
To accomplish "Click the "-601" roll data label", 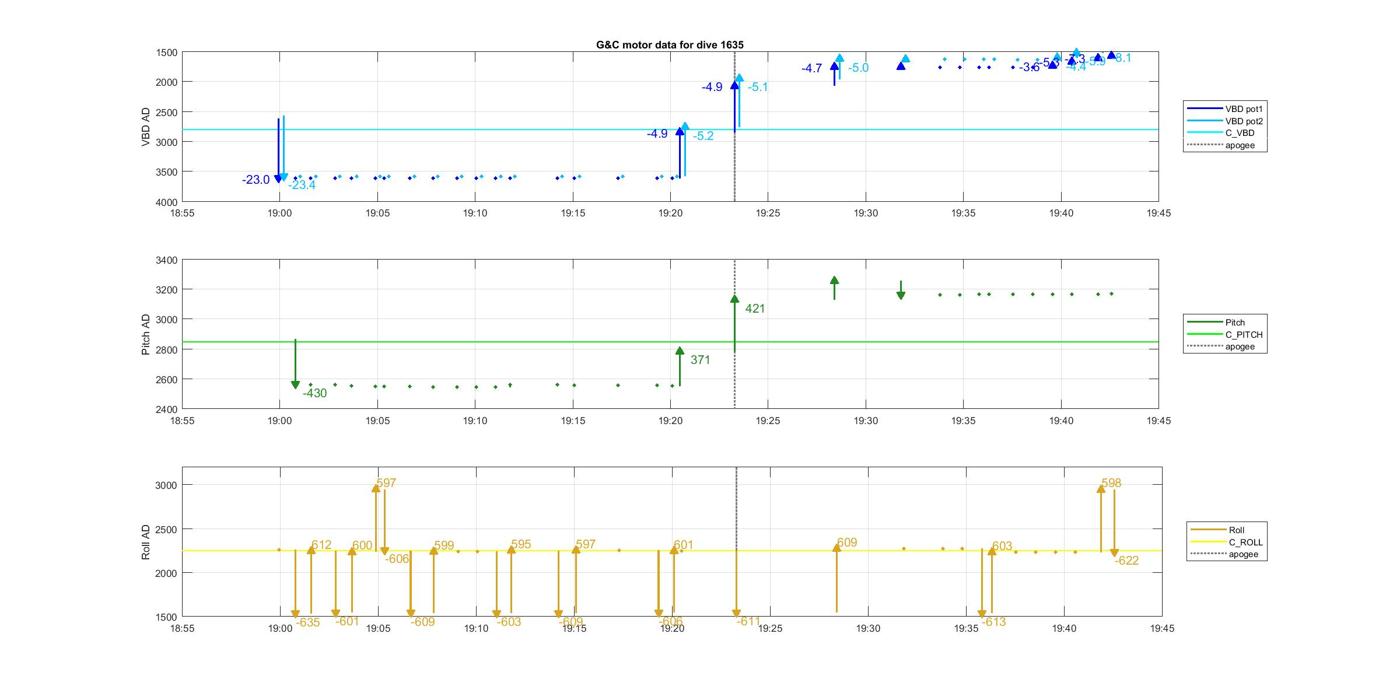I will tap(347, 621).
